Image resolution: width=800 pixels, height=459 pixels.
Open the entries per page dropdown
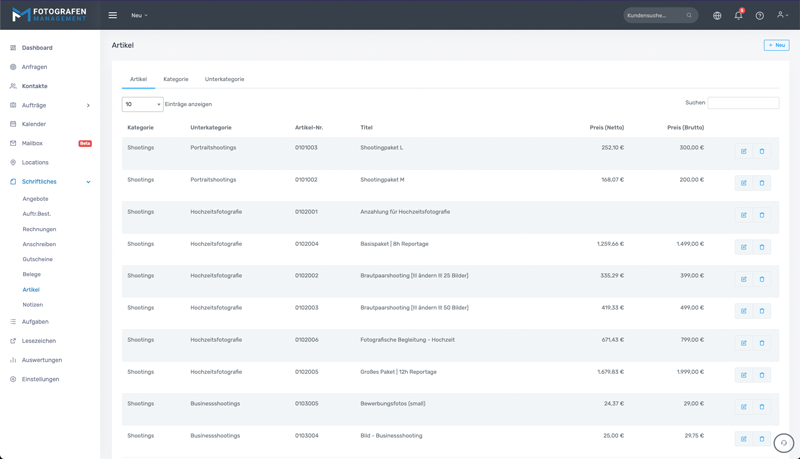point(142,104)
